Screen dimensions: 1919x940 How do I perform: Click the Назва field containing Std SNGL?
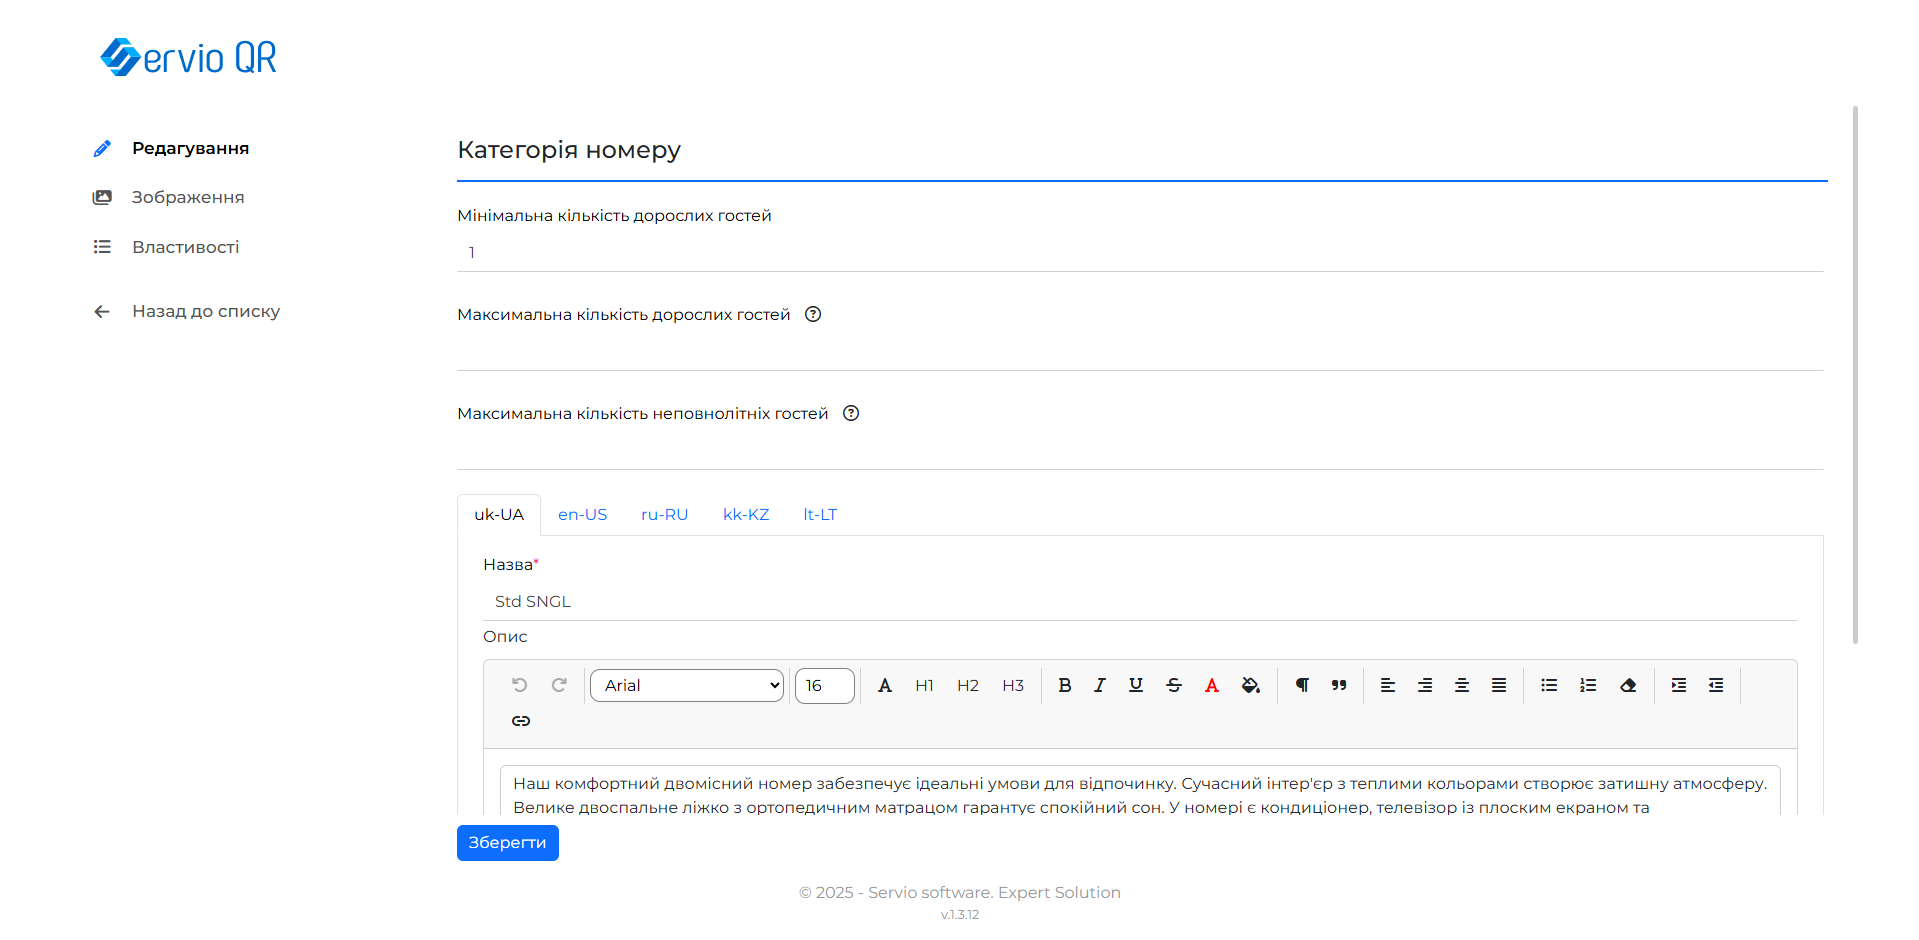(x=1140, y=601)
